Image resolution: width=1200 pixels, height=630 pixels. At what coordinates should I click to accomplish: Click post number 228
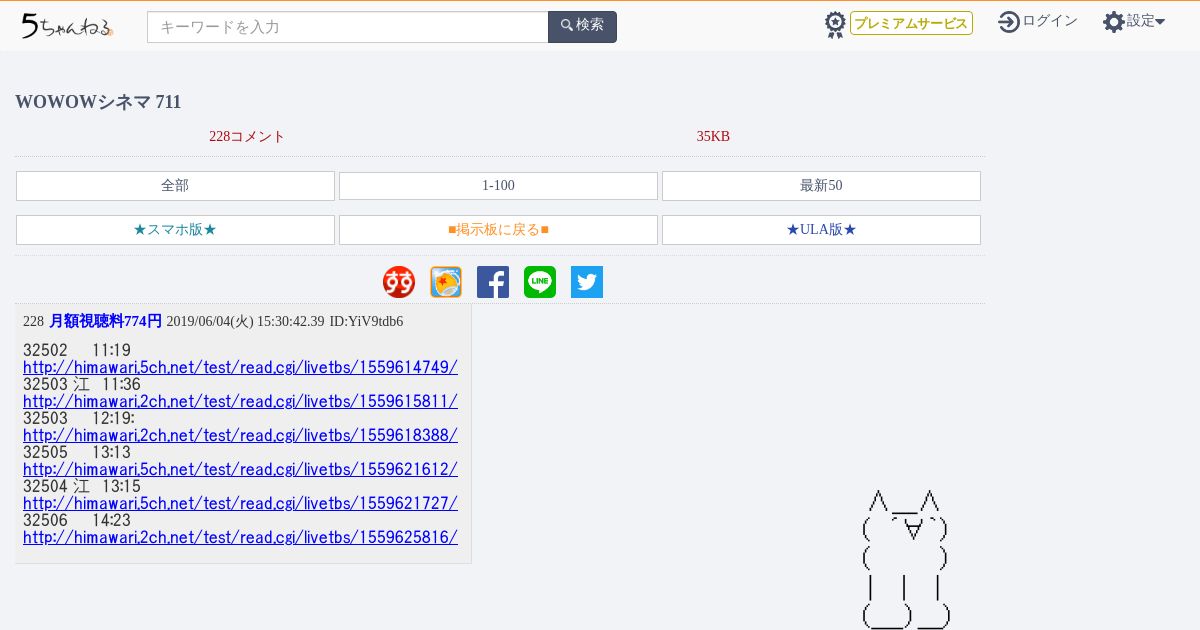click(33, 321)
